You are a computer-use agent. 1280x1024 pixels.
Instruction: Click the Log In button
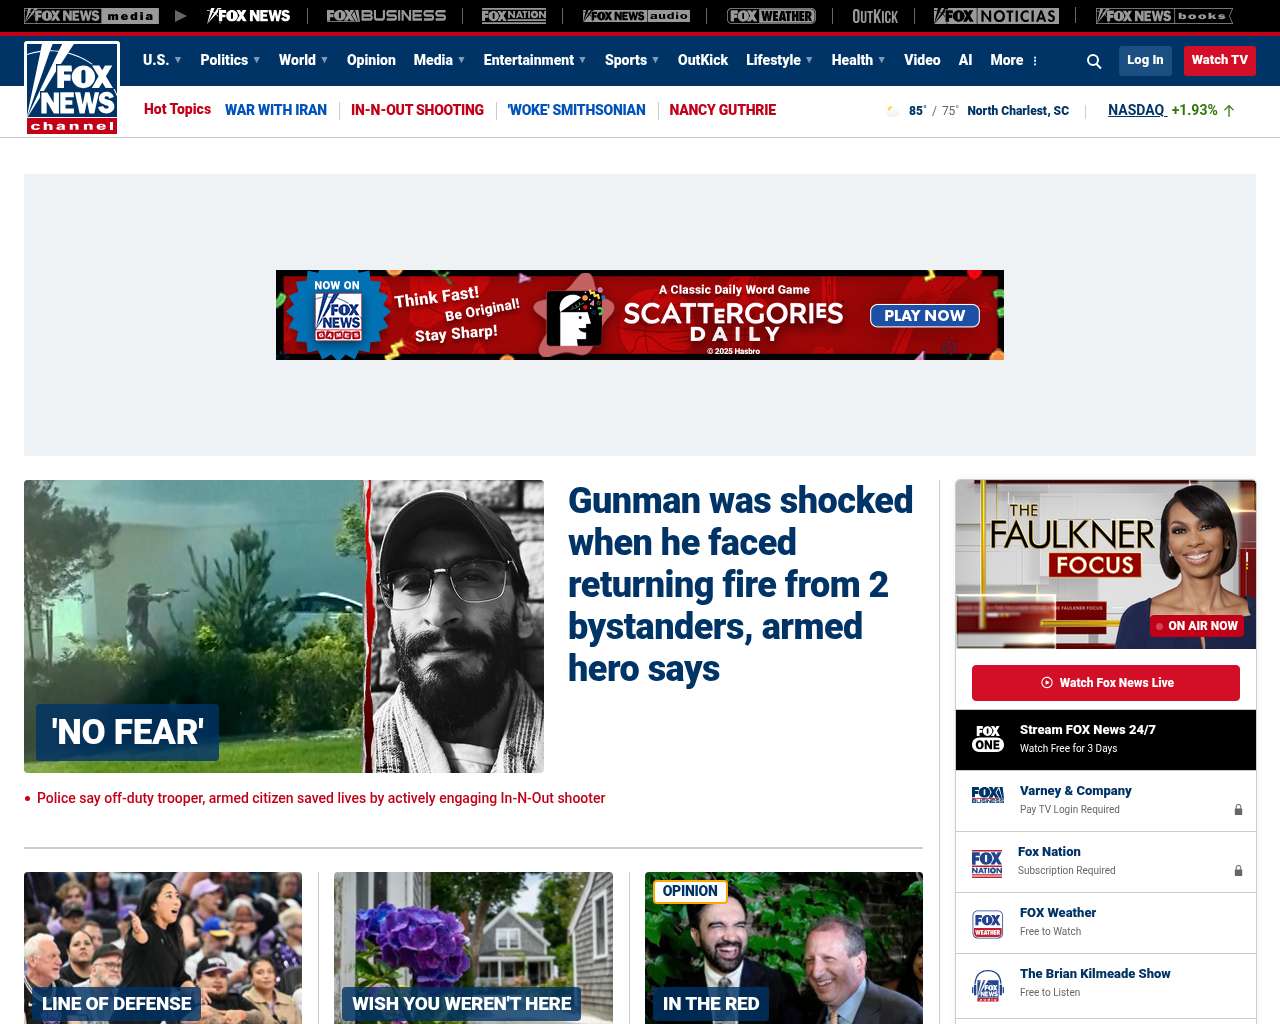tap(1145, 60)
